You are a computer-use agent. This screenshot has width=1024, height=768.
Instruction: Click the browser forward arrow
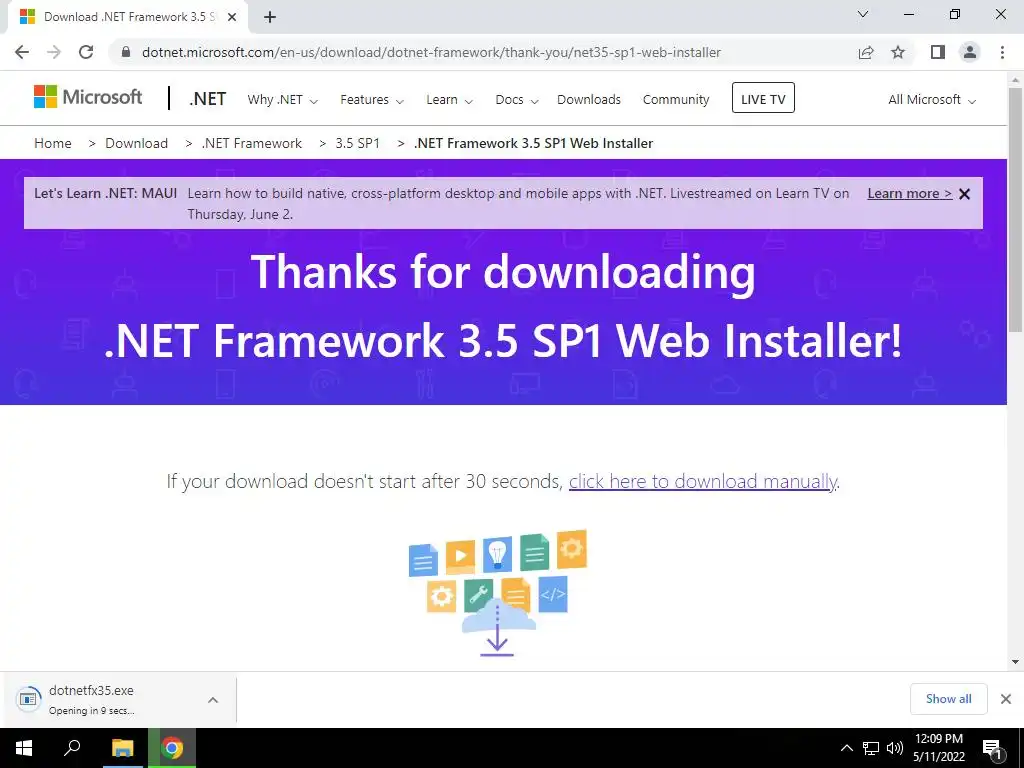tap(54, 52)
